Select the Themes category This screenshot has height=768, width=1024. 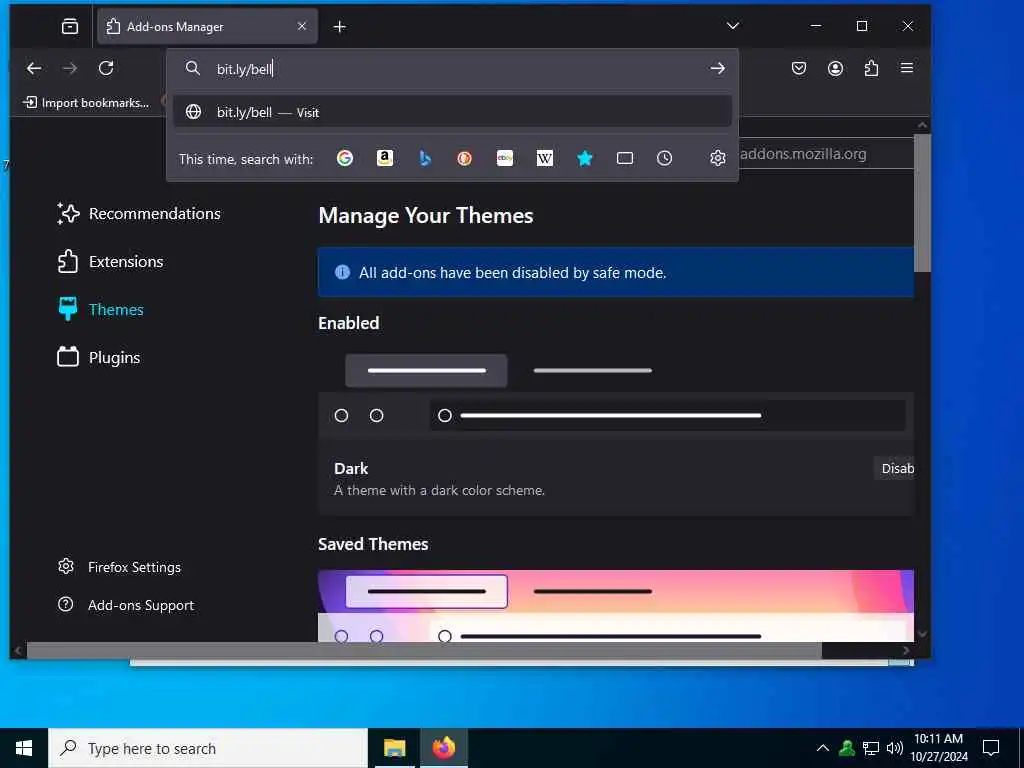coord(101,310)
